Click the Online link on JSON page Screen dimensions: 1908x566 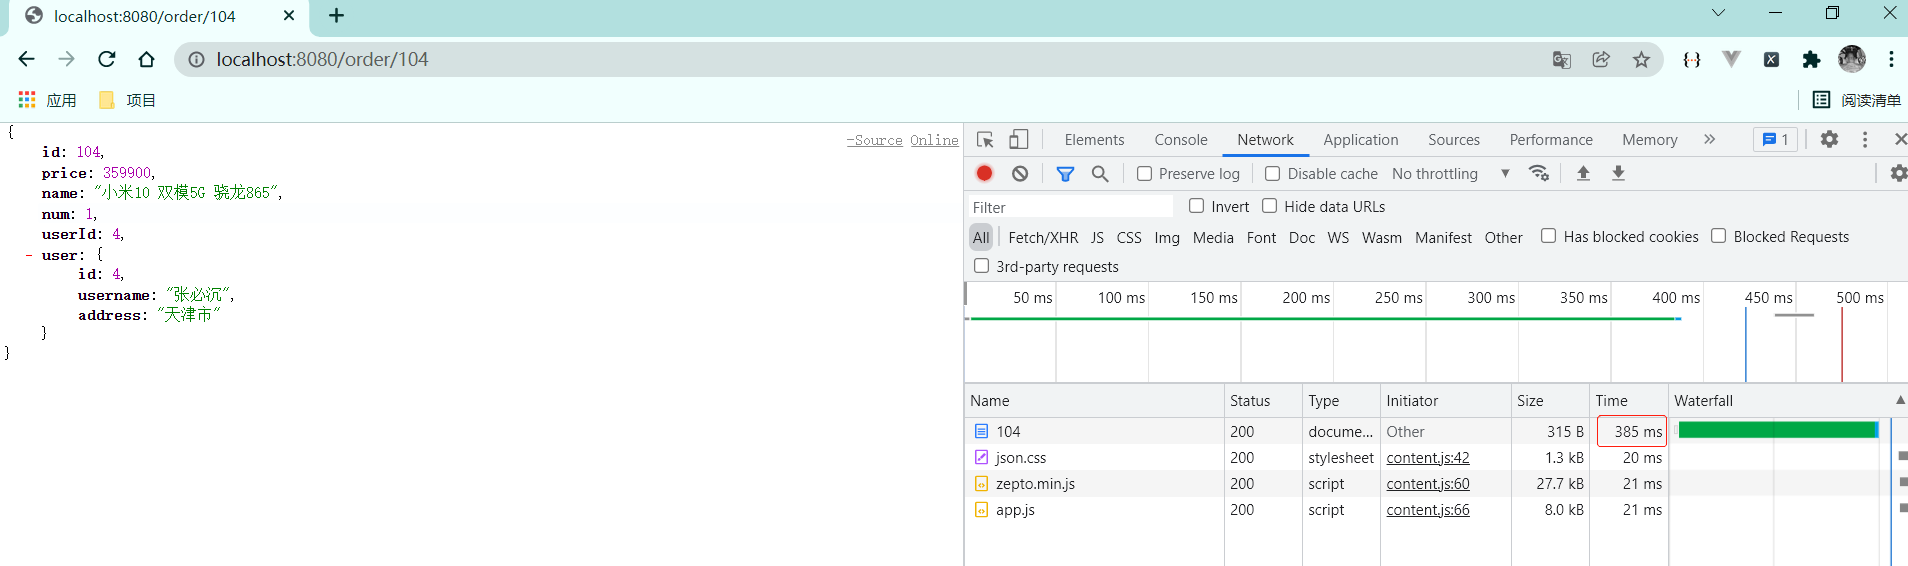click(x=934, y=140)
